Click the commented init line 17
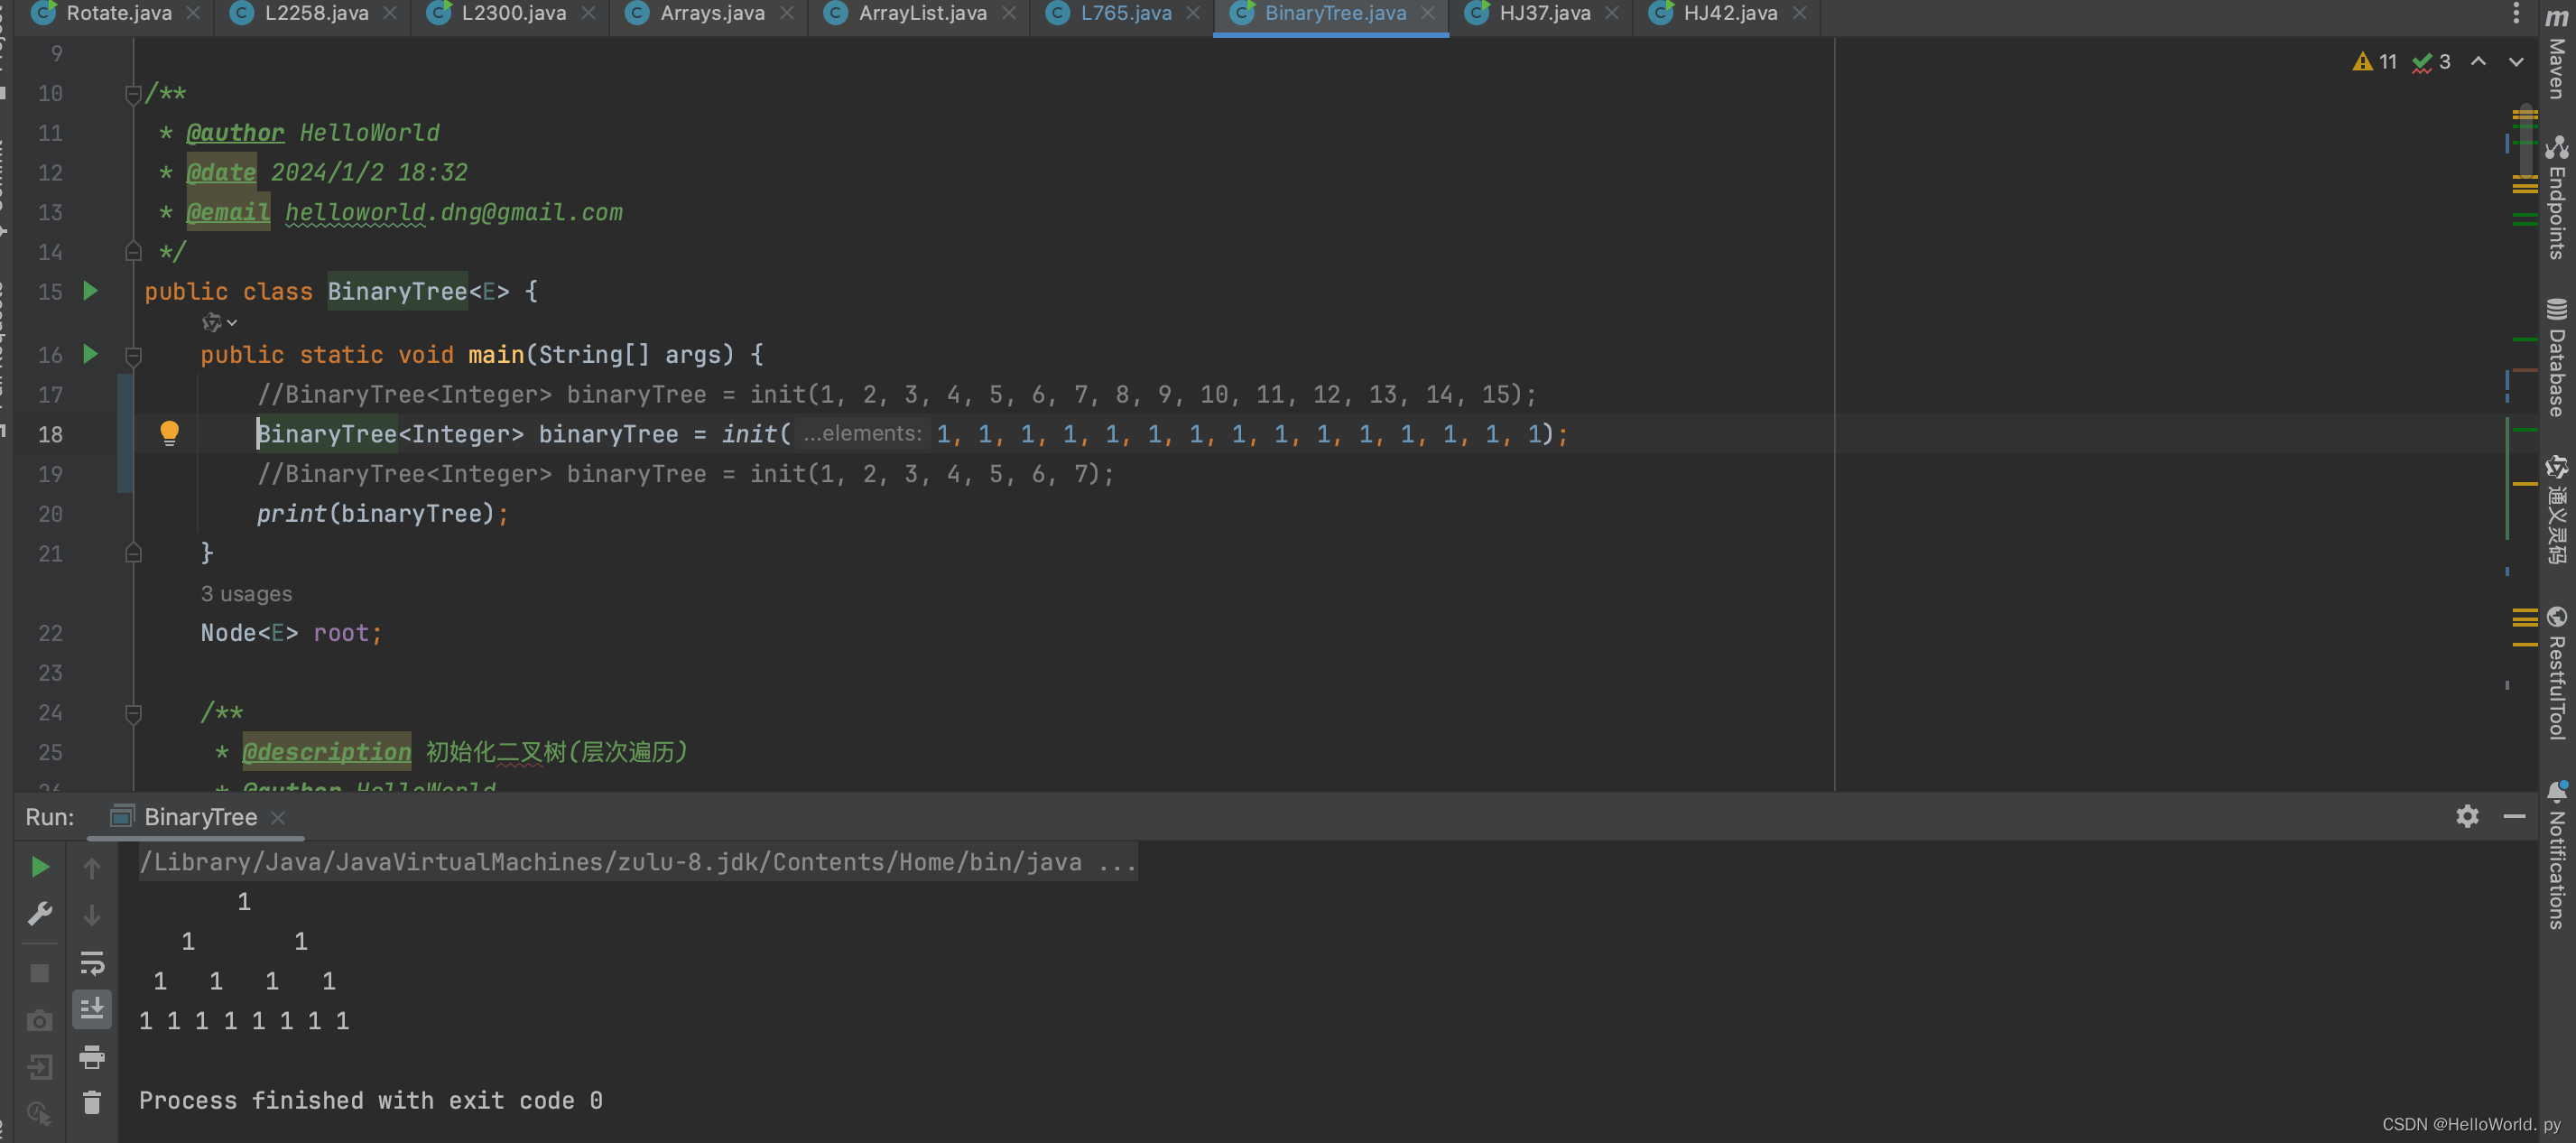This screenshot has width=2576, height=1143. (x=896, y=395)
